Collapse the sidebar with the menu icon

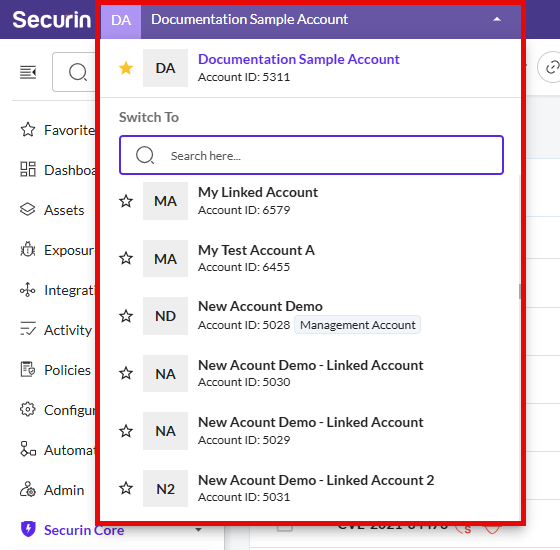click(28, 72)
